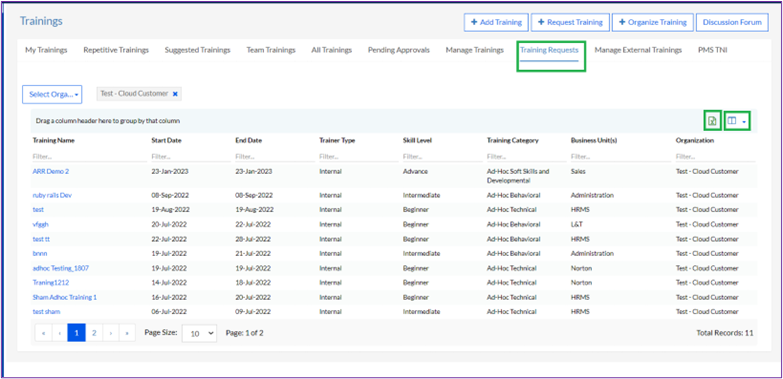Viewport: 783px width, 379px height.
Task: Sort by Training Category column header
Action: [x=513, y=140]
